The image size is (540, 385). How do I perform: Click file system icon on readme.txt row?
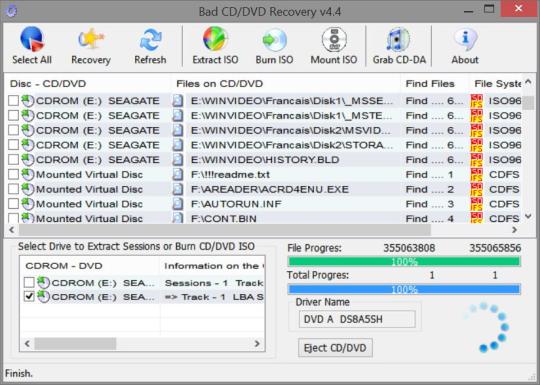pos(477,174)
